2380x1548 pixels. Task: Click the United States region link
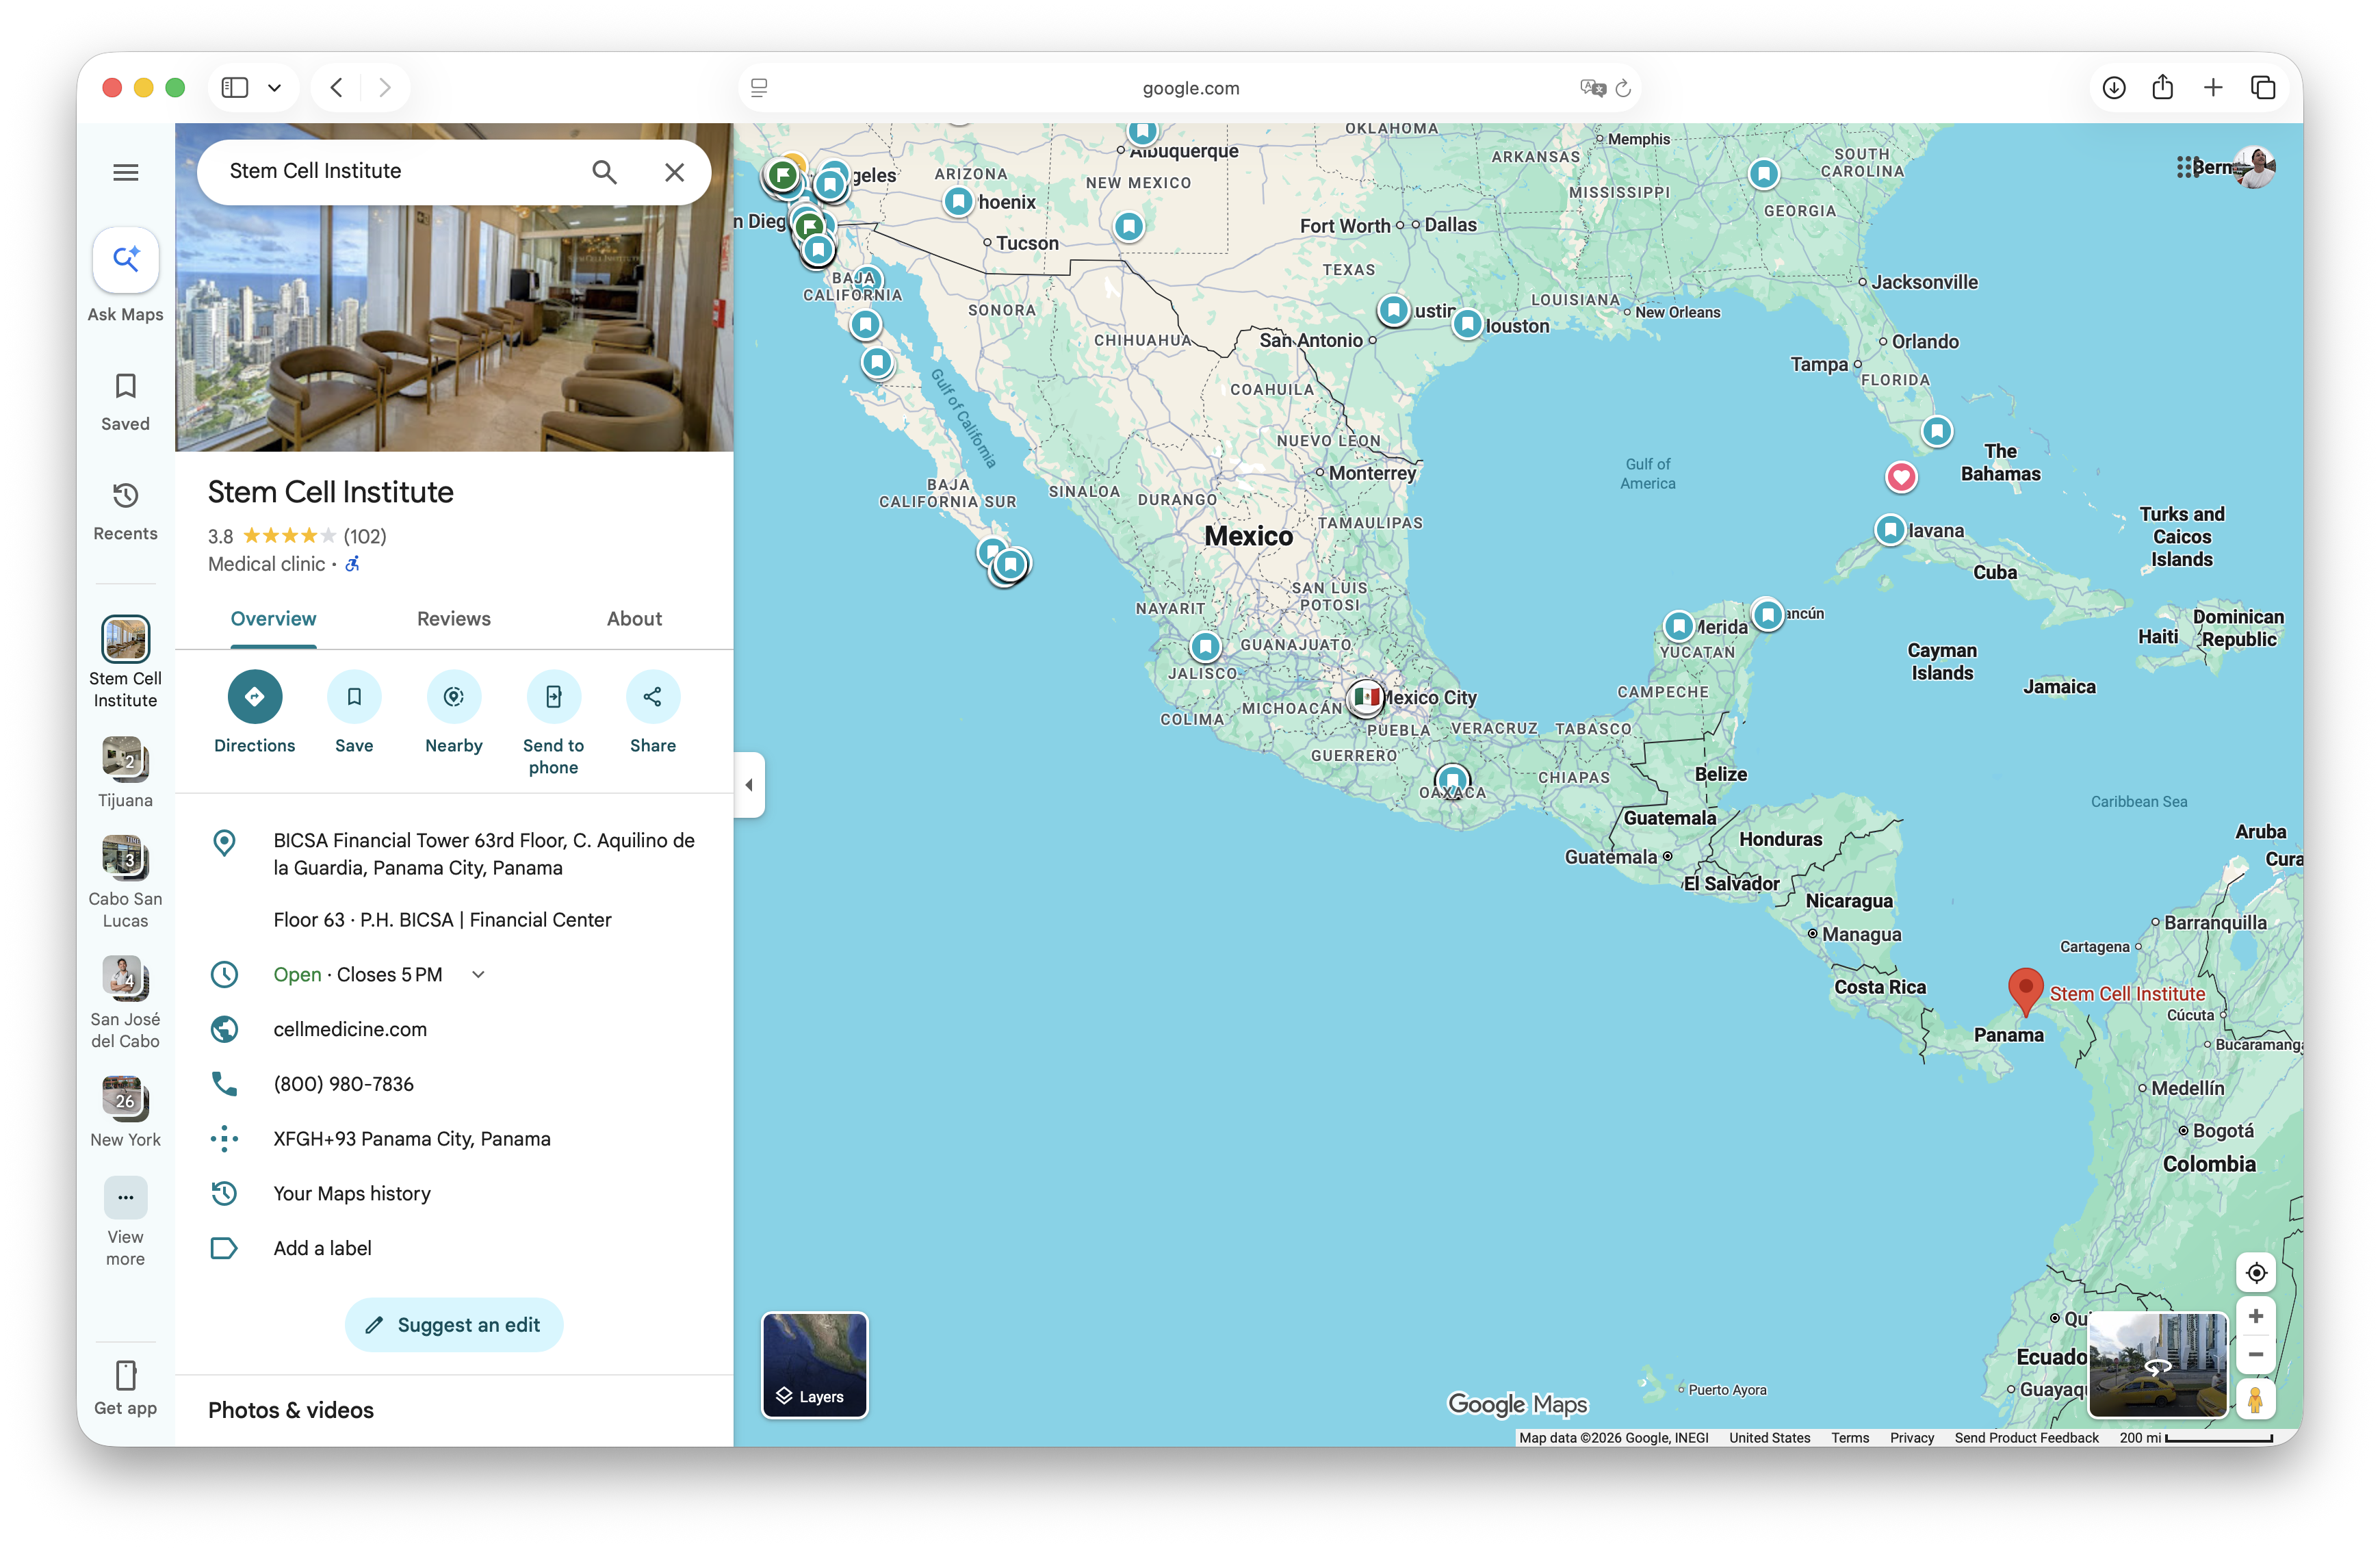1769,1438
